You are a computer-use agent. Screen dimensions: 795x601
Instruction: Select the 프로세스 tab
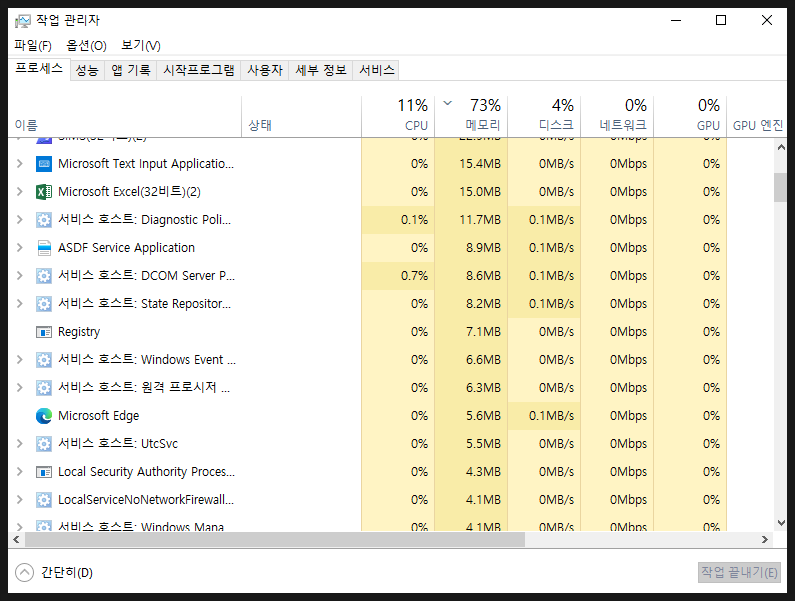click(39, 68)
